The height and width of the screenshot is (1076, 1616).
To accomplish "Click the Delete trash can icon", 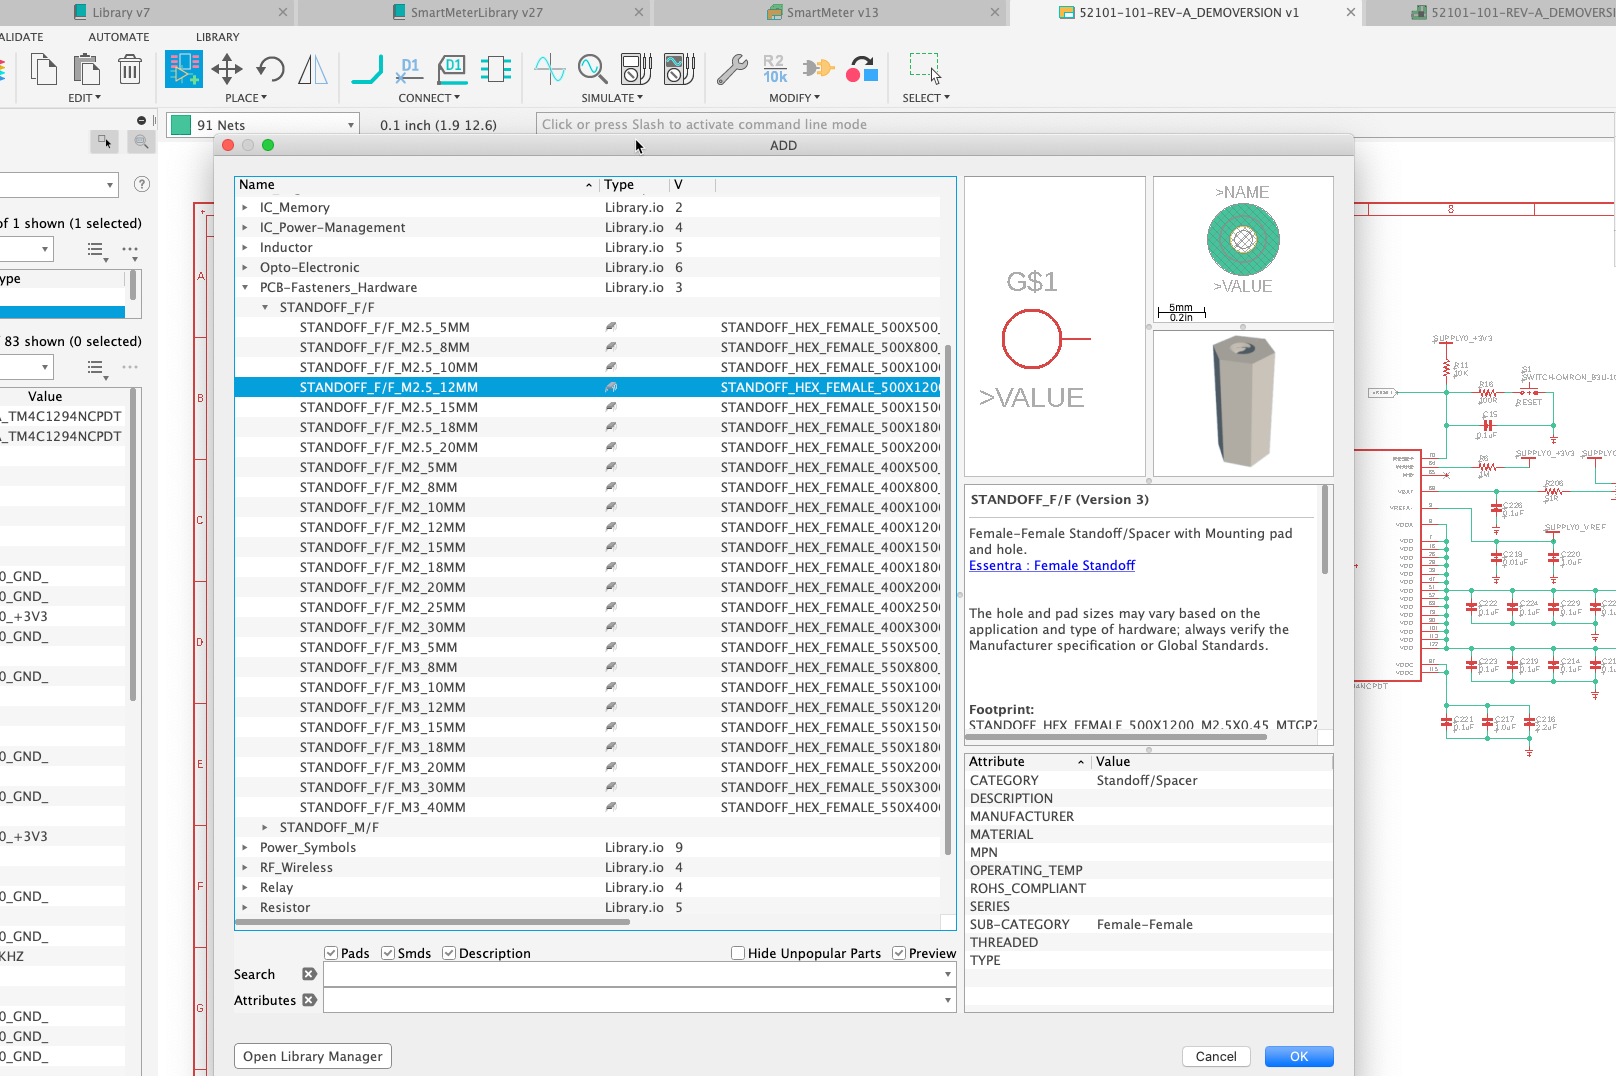I will pyautogui.click(x=130, y=69).
